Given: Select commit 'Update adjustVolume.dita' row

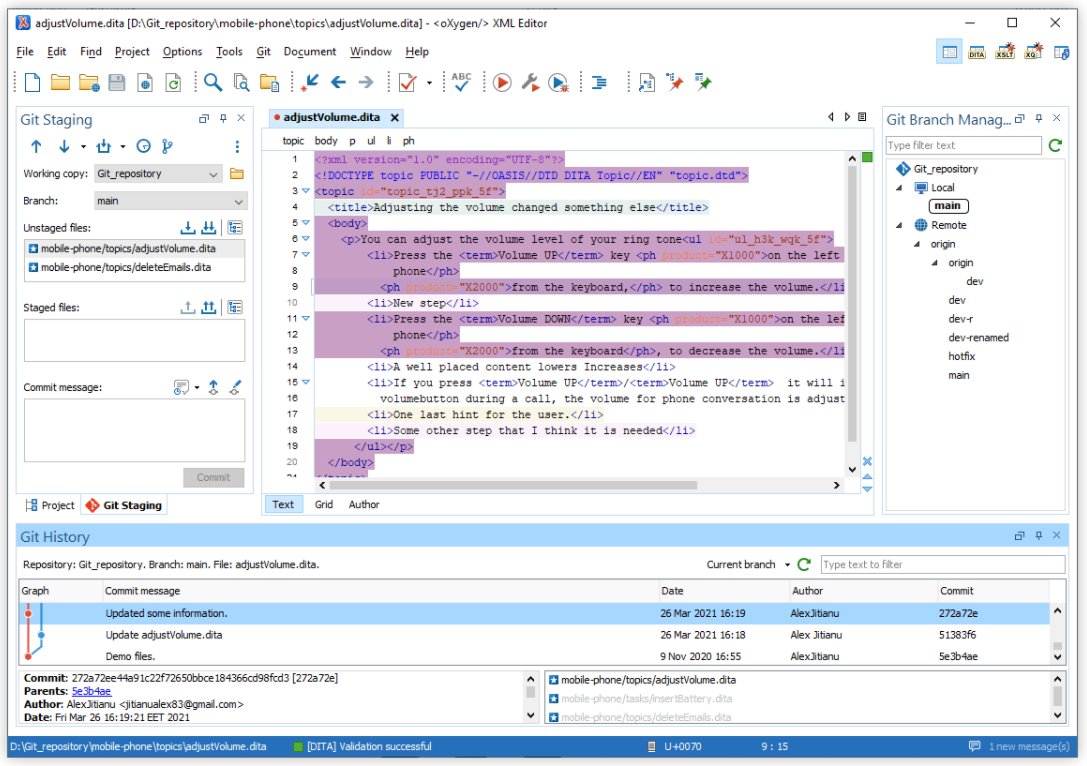Looking at the screenshot, I should pyautogui.click(x=534, y=635).
